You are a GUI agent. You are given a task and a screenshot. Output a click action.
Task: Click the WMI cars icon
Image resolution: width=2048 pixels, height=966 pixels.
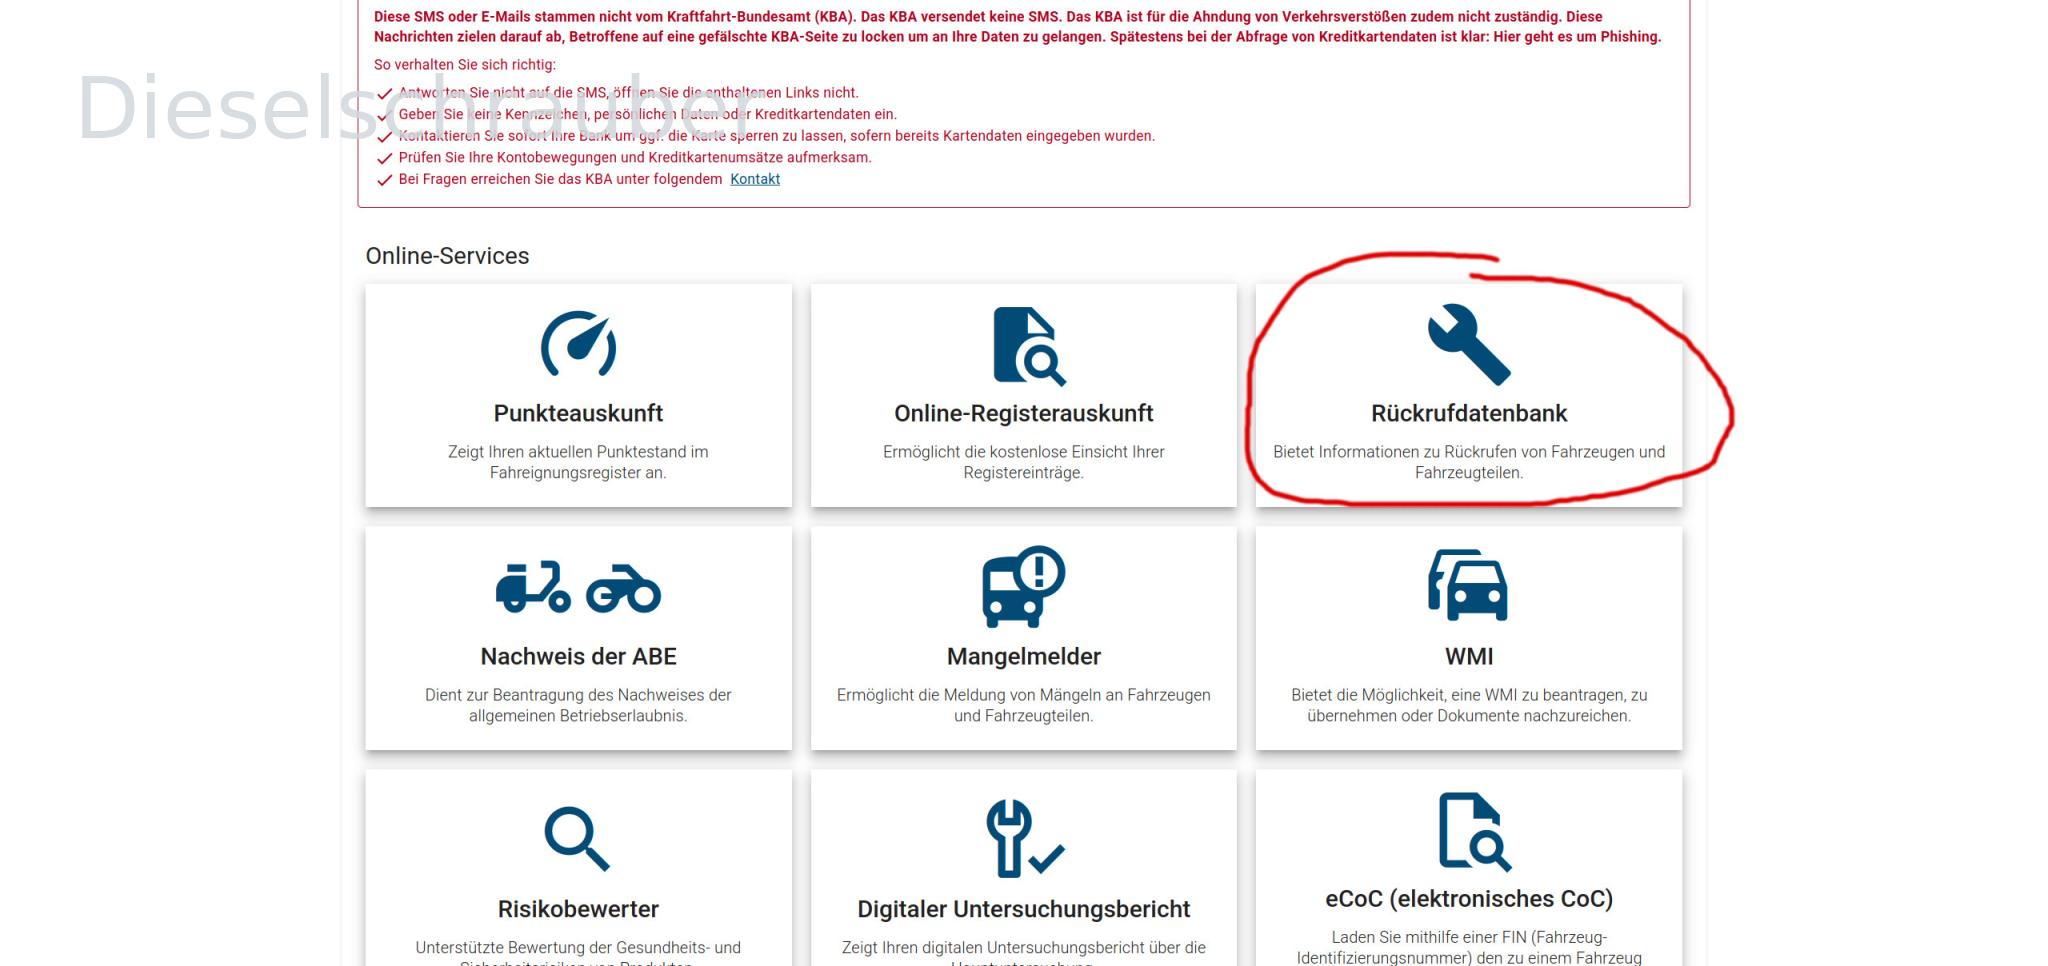[x=1468, y=586]
